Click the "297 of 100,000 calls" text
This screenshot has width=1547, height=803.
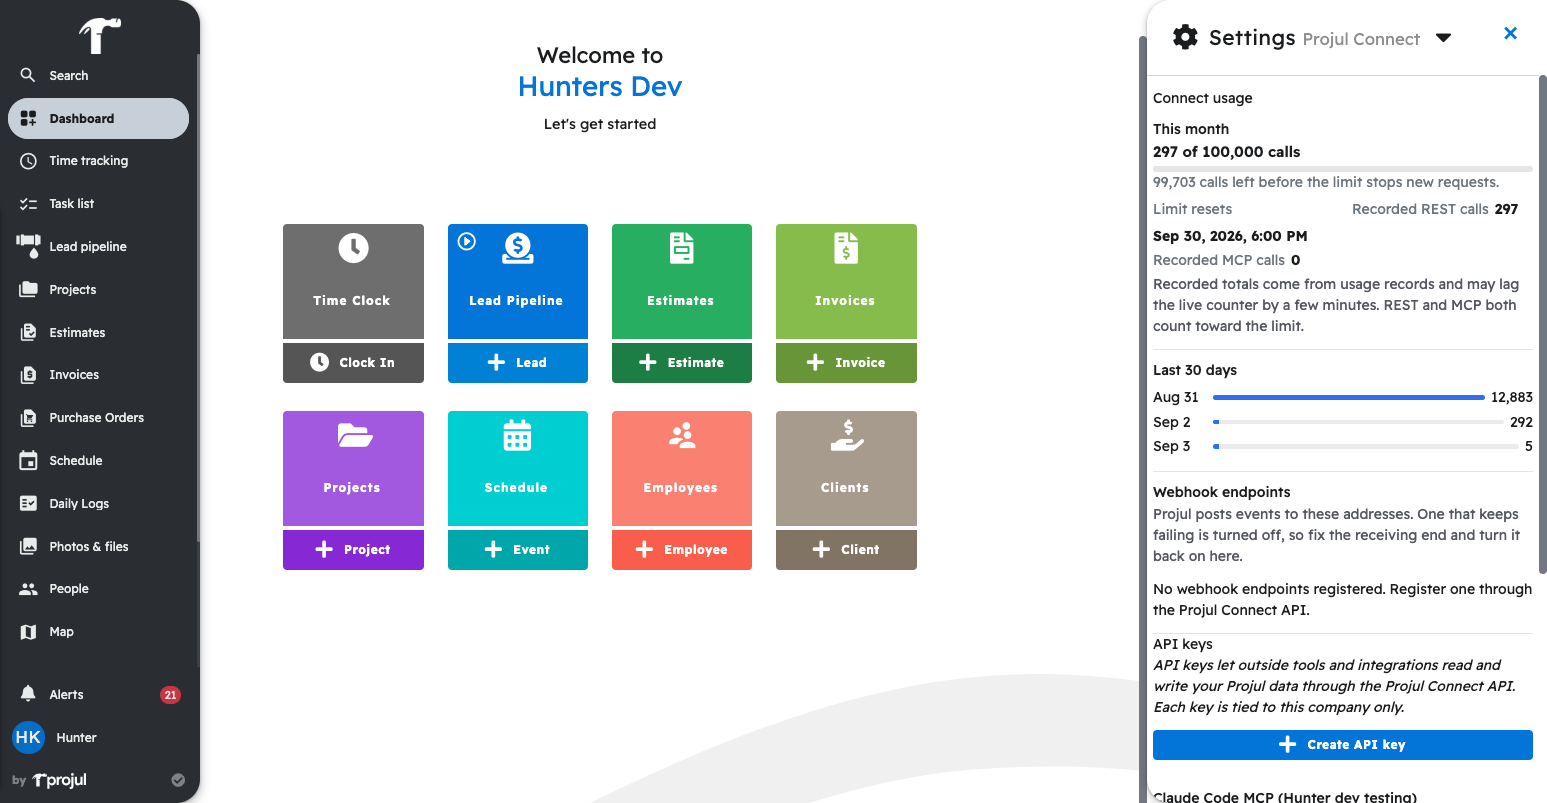click(x=1226, y=152)
